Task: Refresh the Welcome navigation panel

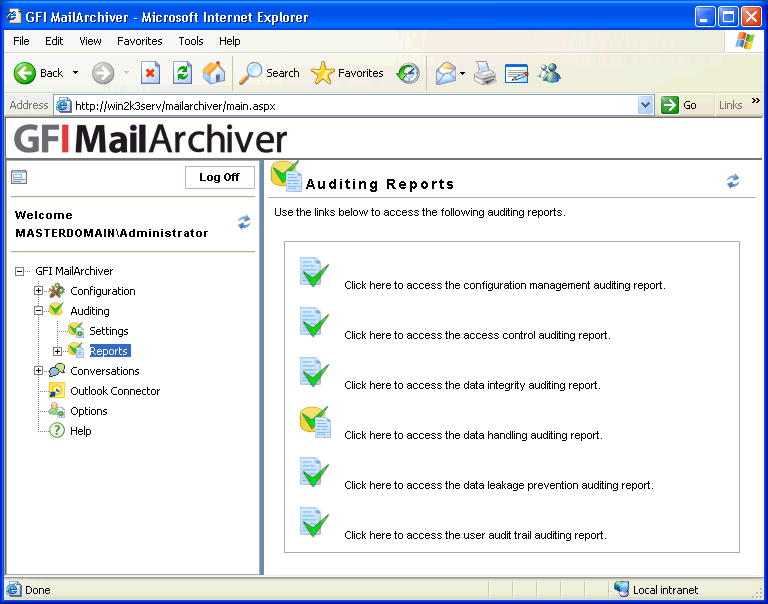Action: (244, 222)
